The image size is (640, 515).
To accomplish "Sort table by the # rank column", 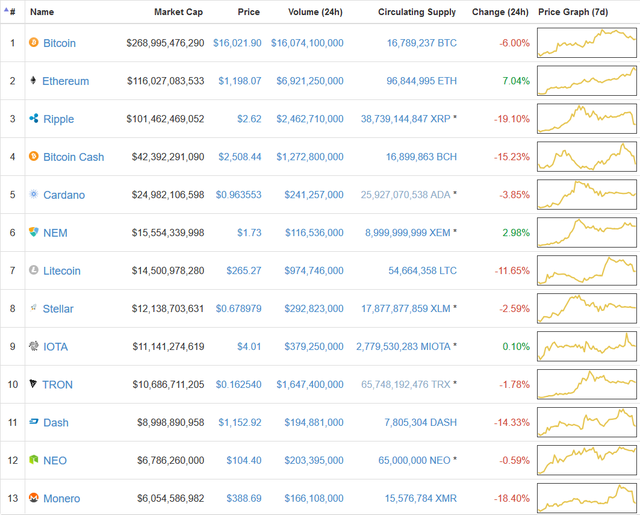I will pyautogui.click(x=12, y=12).
